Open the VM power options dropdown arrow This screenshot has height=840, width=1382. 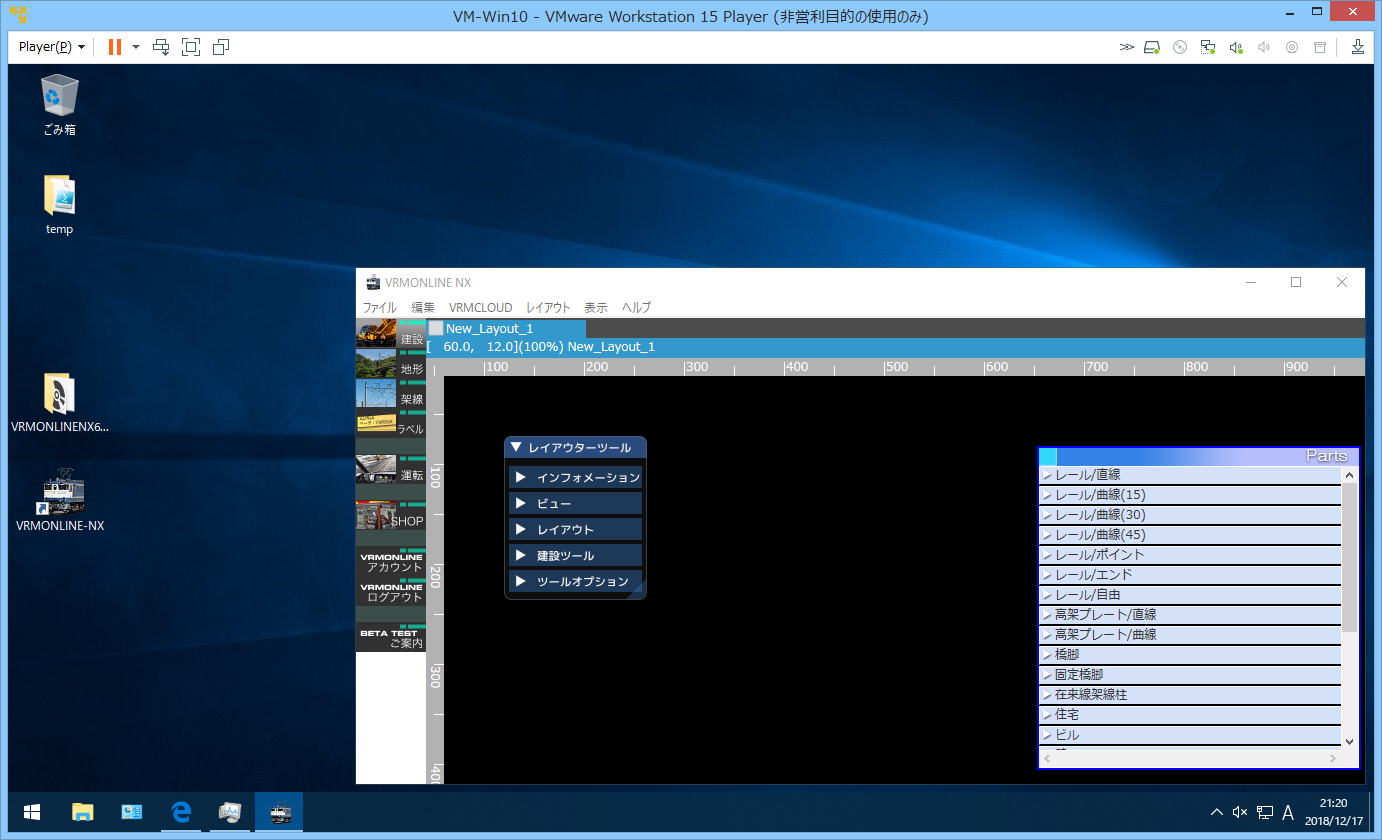point(136,47)
